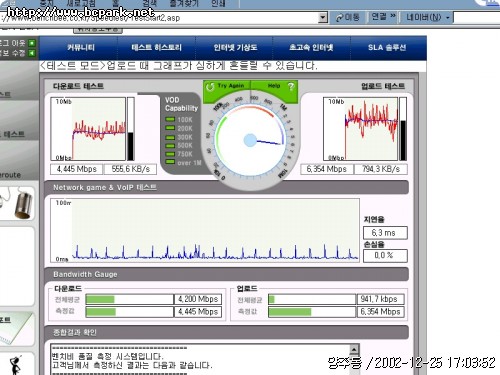Click the Help question mark icon
The image size is (500, 375).
[291, 86]
